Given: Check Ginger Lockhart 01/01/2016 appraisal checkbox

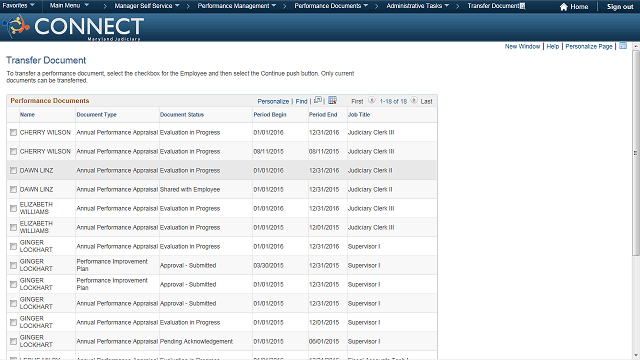Looking at the screenshot, I should pos(13,247).
